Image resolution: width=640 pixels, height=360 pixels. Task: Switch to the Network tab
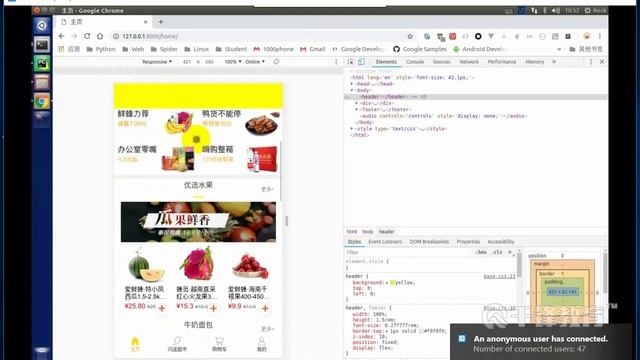pyautogui.click(x=469, y=62)
